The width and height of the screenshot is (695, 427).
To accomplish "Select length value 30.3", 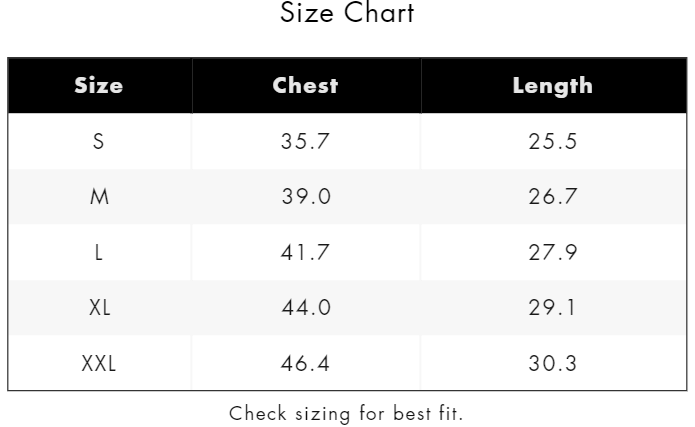I will (553, 363).
